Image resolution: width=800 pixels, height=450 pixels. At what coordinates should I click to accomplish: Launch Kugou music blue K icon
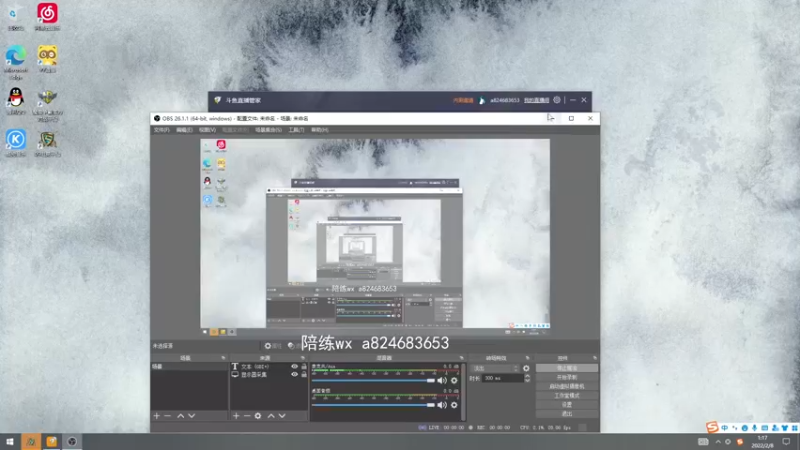(16, 142)
